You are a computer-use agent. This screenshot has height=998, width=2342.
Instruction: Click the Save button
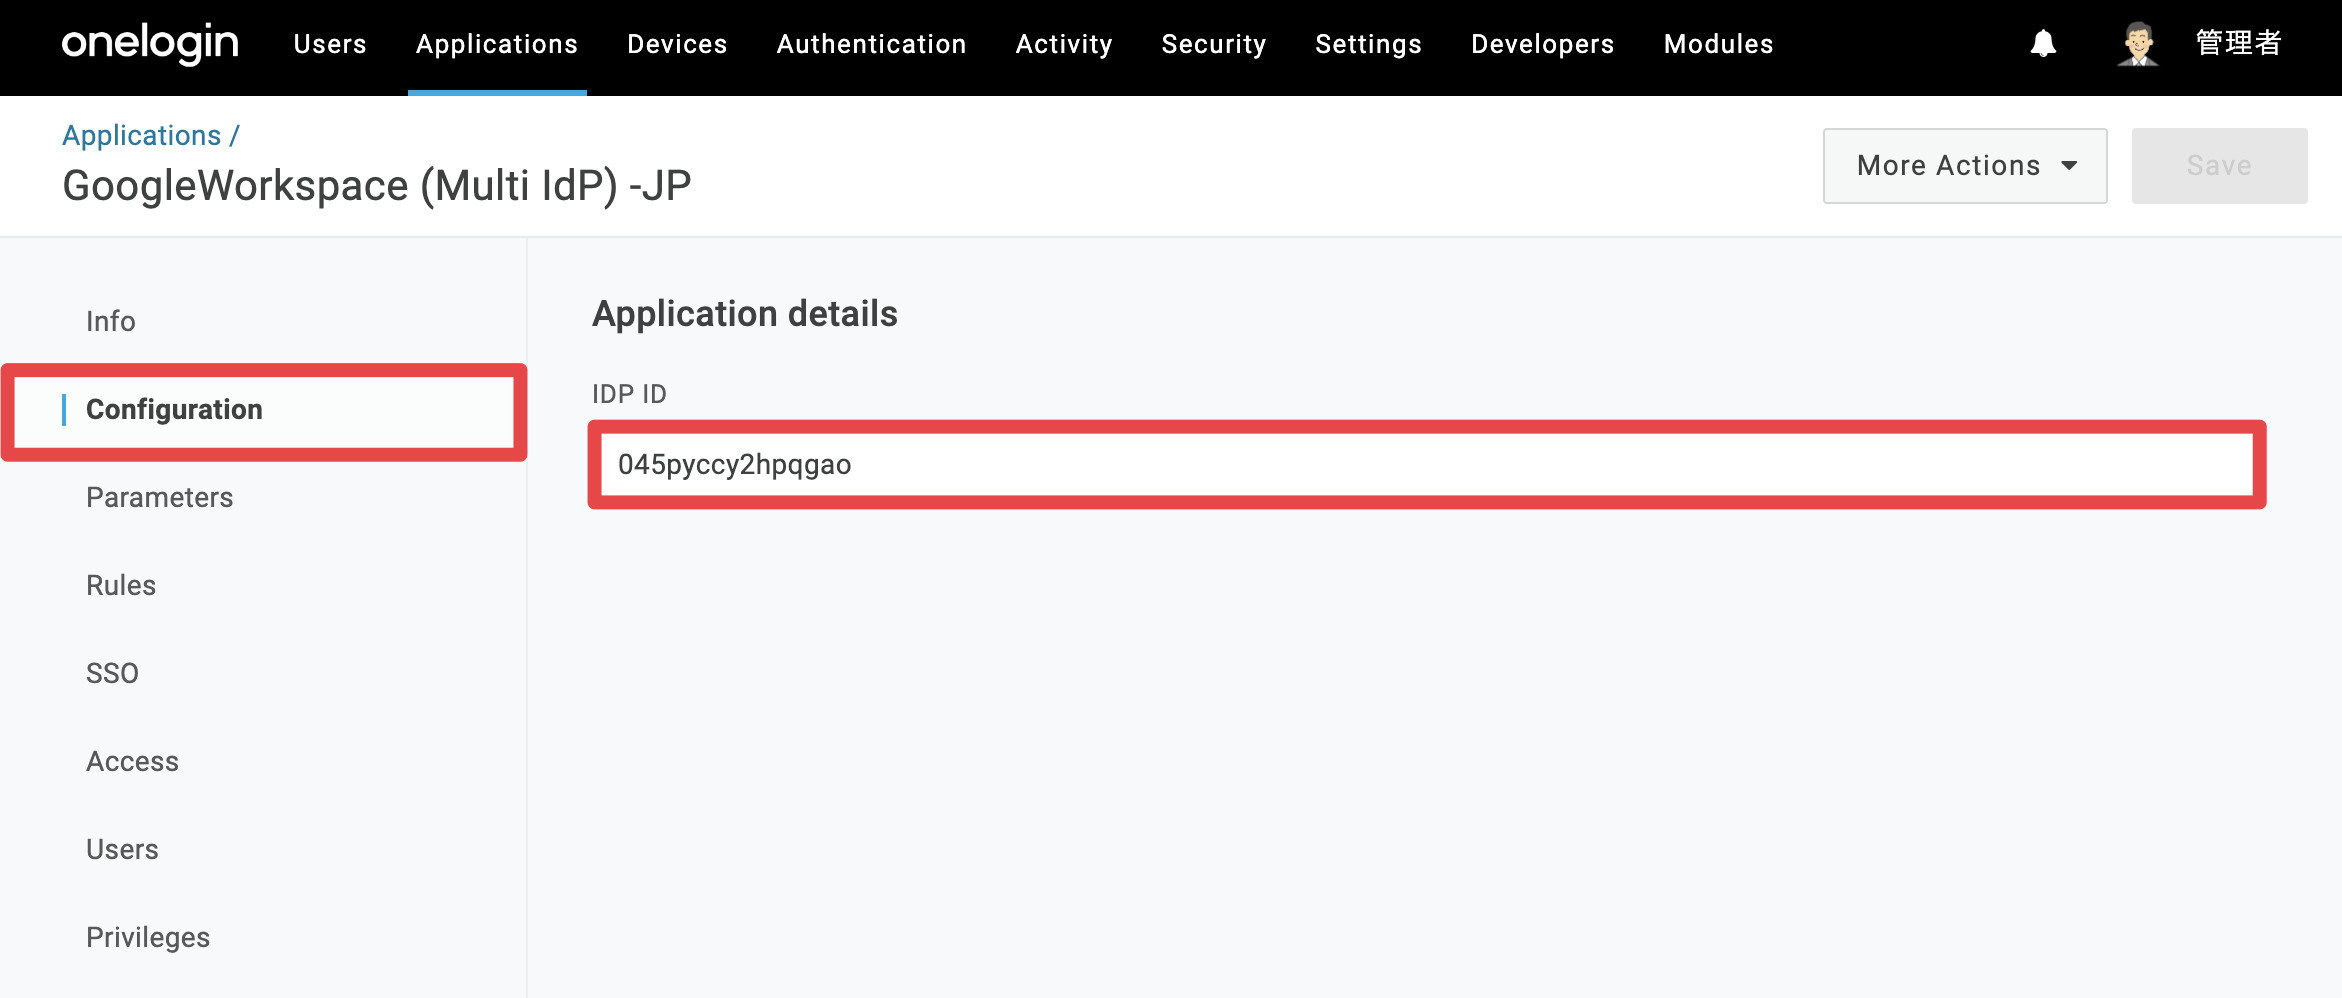click(2220, 166)
